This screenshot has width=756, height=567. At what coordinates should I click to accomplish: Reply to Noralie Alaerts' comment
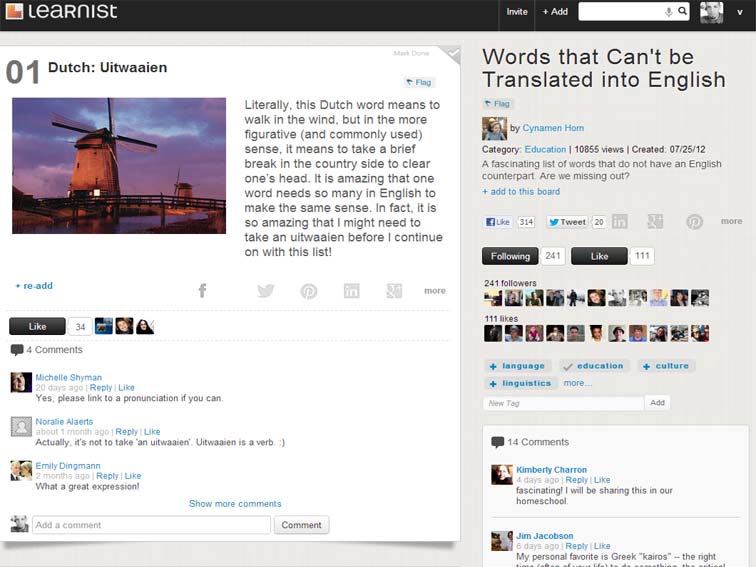pos(126,432)
